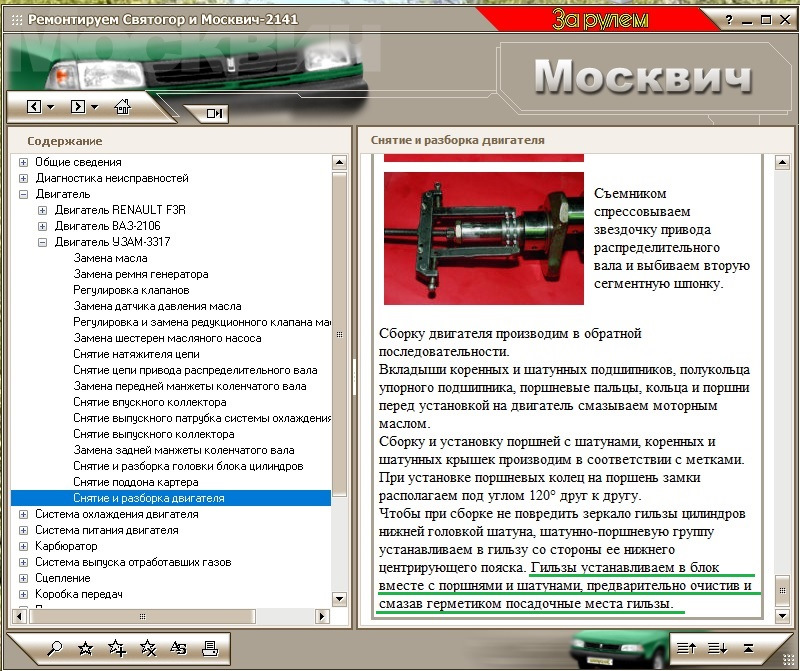Remove bookmark with the crossed star icon

(x=148, y=649)
